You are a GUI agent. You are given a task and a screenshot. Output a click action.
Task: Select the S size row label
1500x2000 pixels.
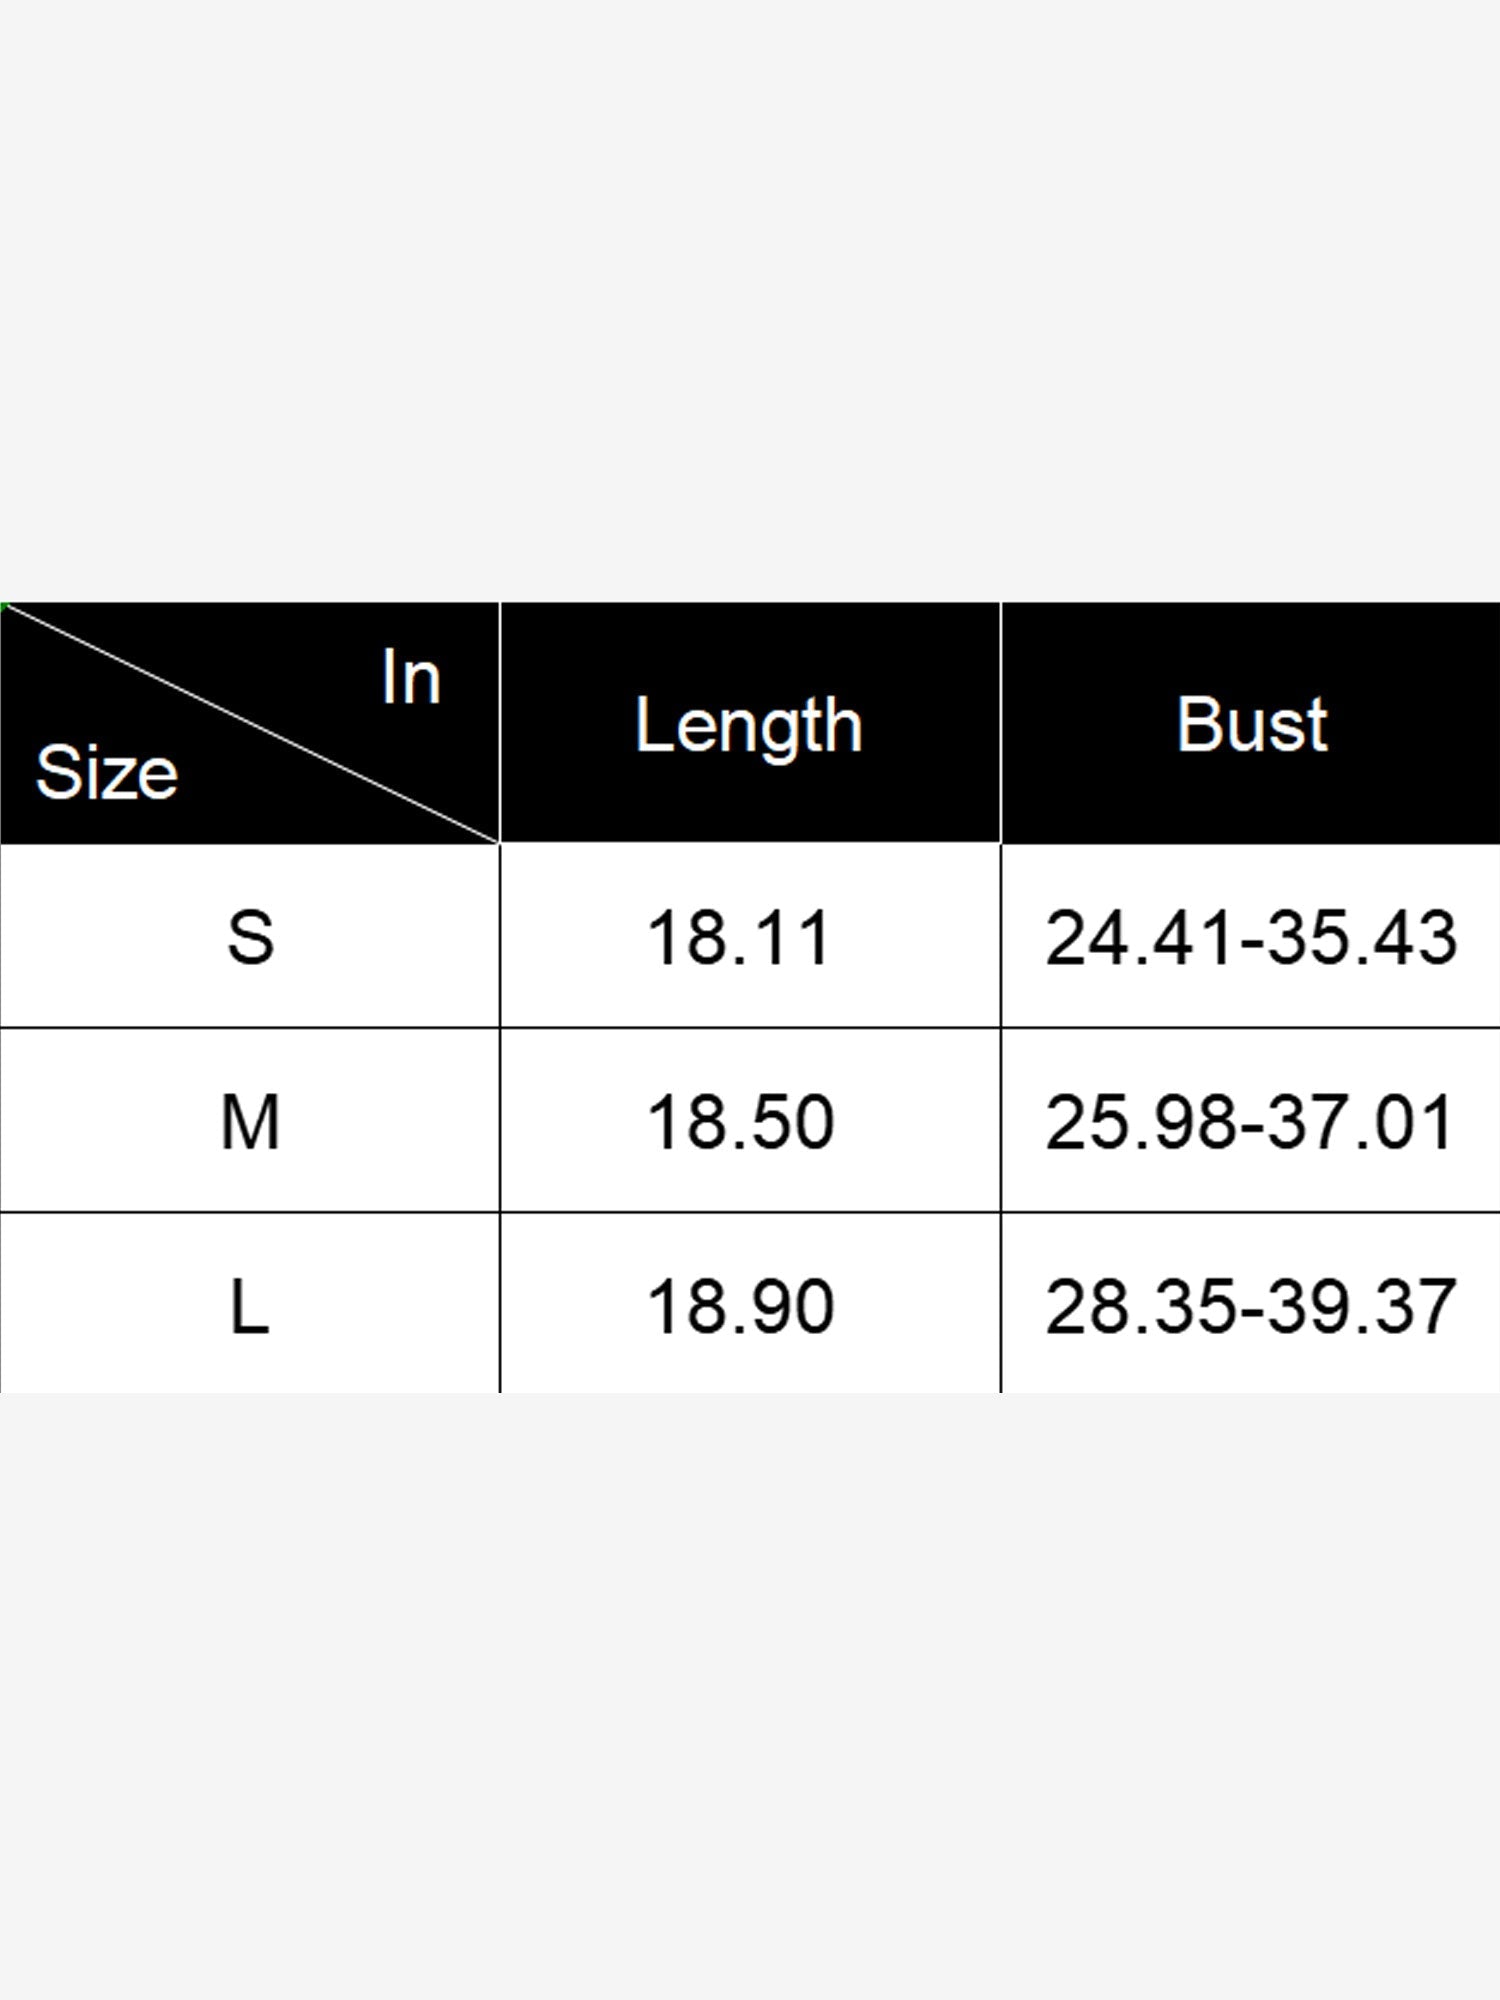pyautogui.click(x=250, y=938)
